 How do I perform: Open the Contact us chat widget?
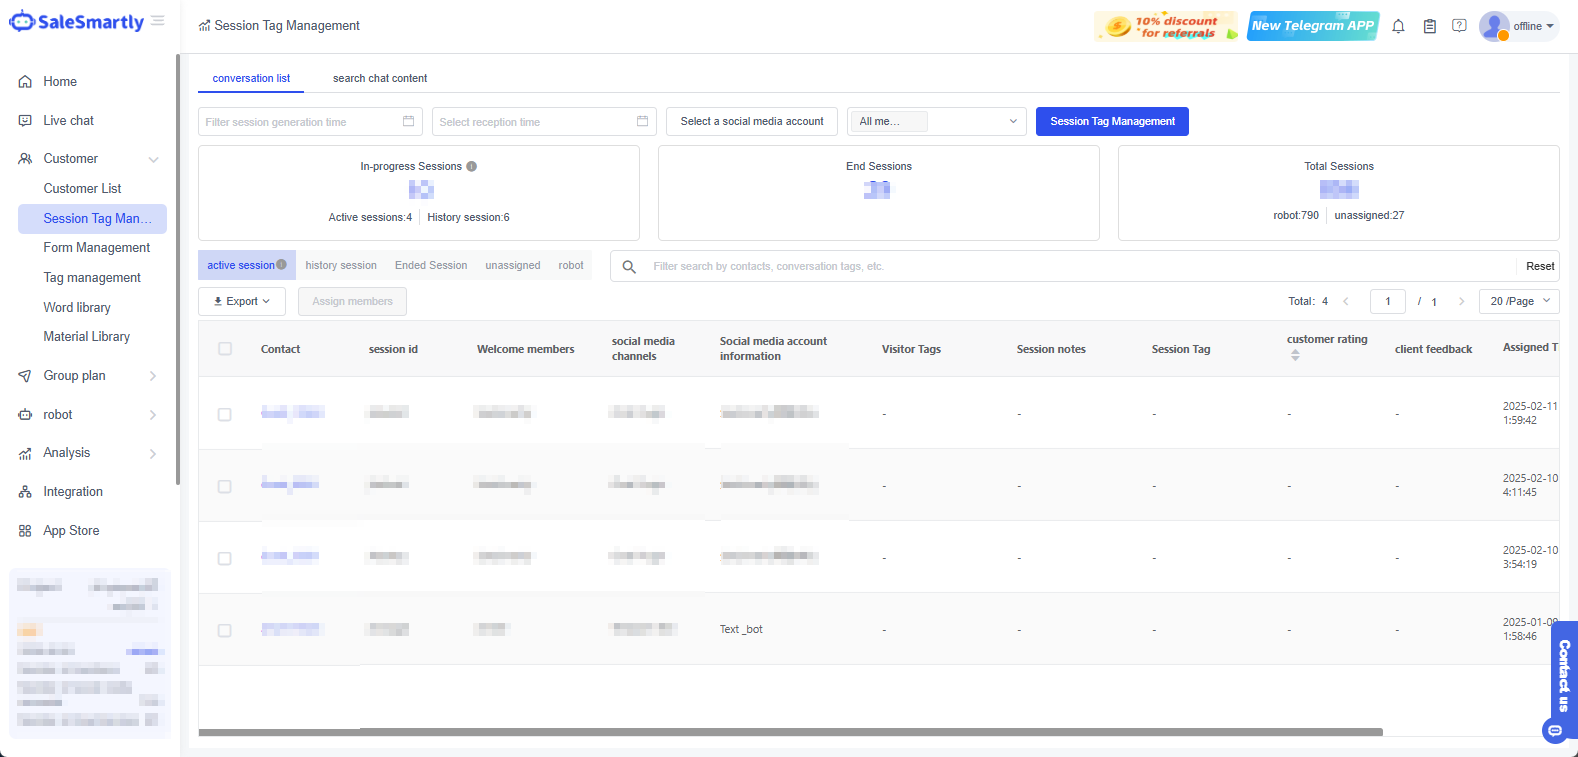coord(1563,680)
